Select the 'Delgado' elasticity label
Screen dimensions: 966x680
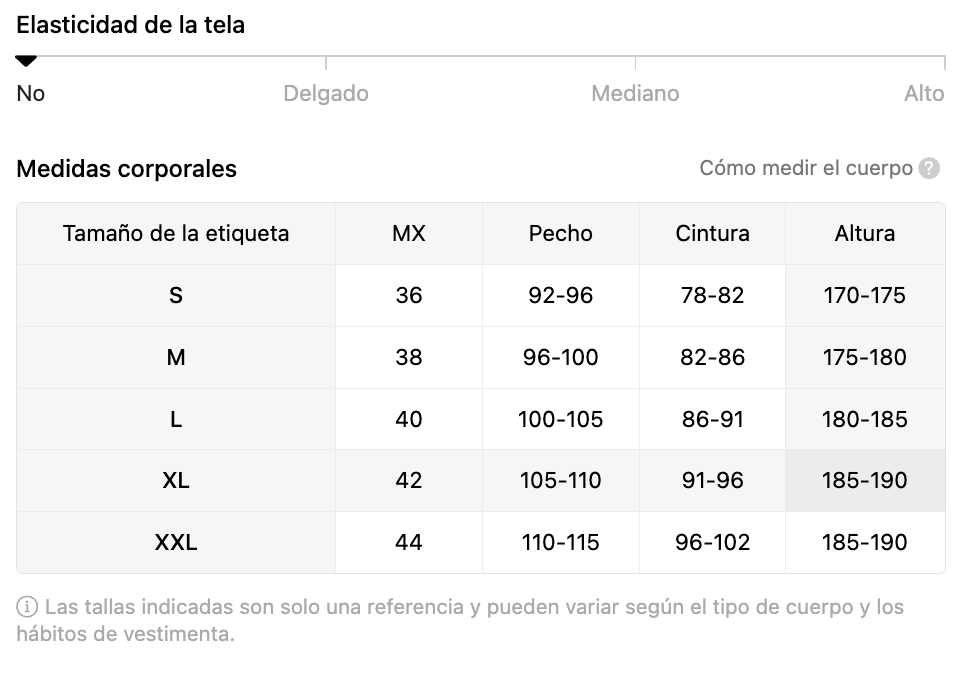click(326, 94)
